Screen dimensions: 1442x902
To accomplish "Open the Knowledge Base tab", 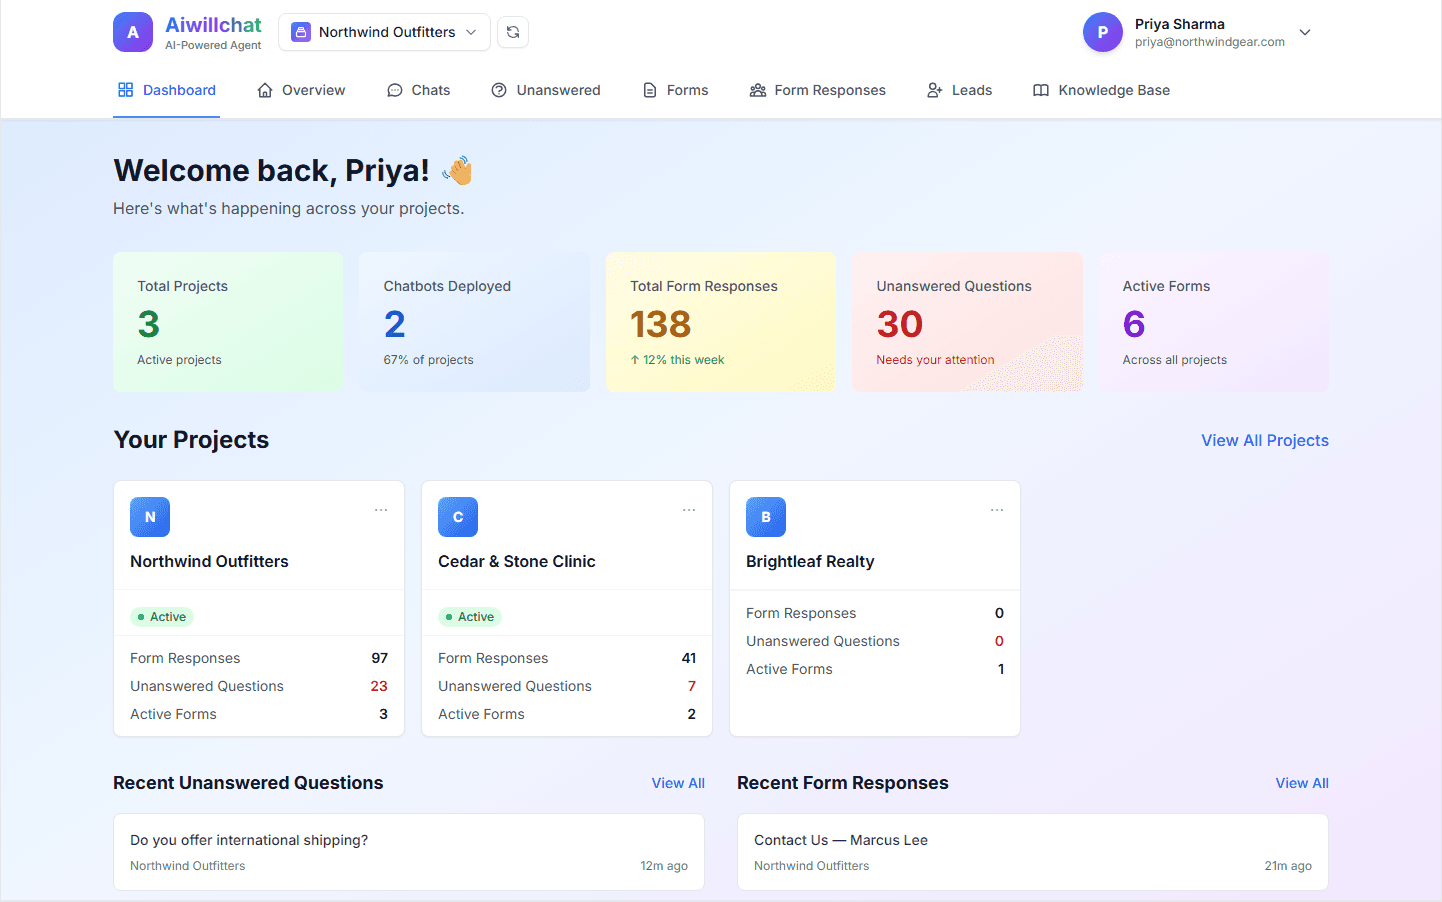I will pos(1101,90).
